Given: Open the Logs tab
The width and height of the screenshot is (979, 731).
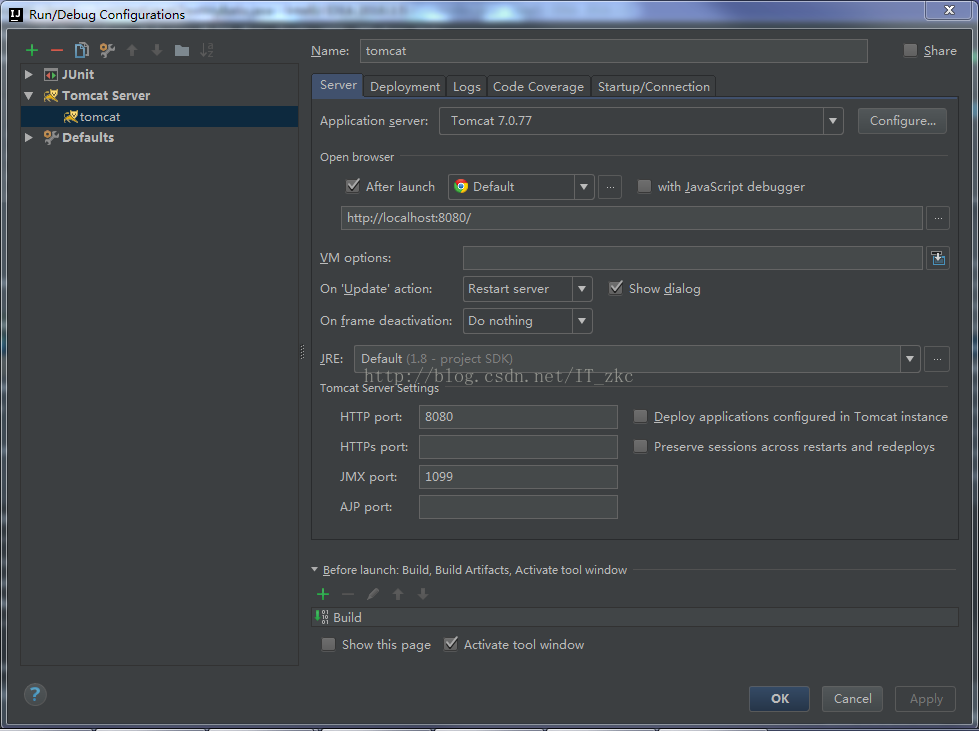Looking at the screenshot, I should click(466, 87).
